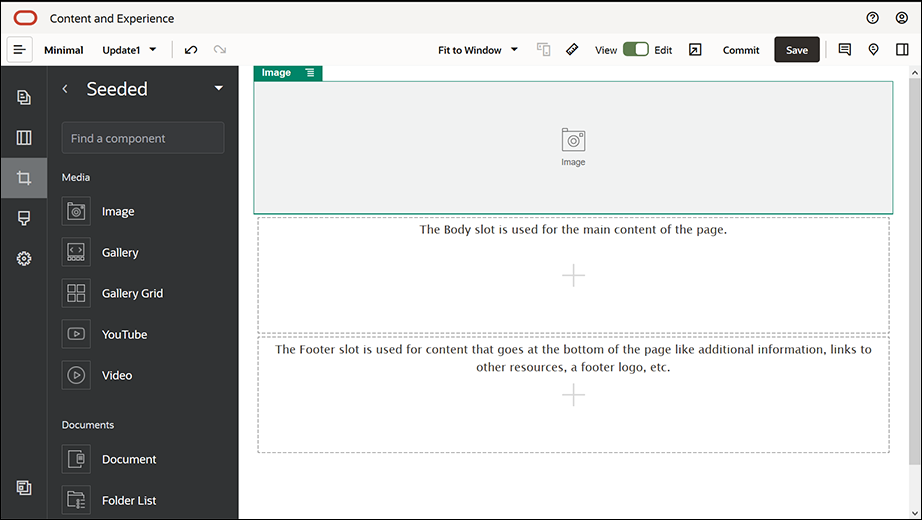Open the layouts columns icon in rail
The image size is (922, 520).
pyautogui.click(x=24, y=138)
